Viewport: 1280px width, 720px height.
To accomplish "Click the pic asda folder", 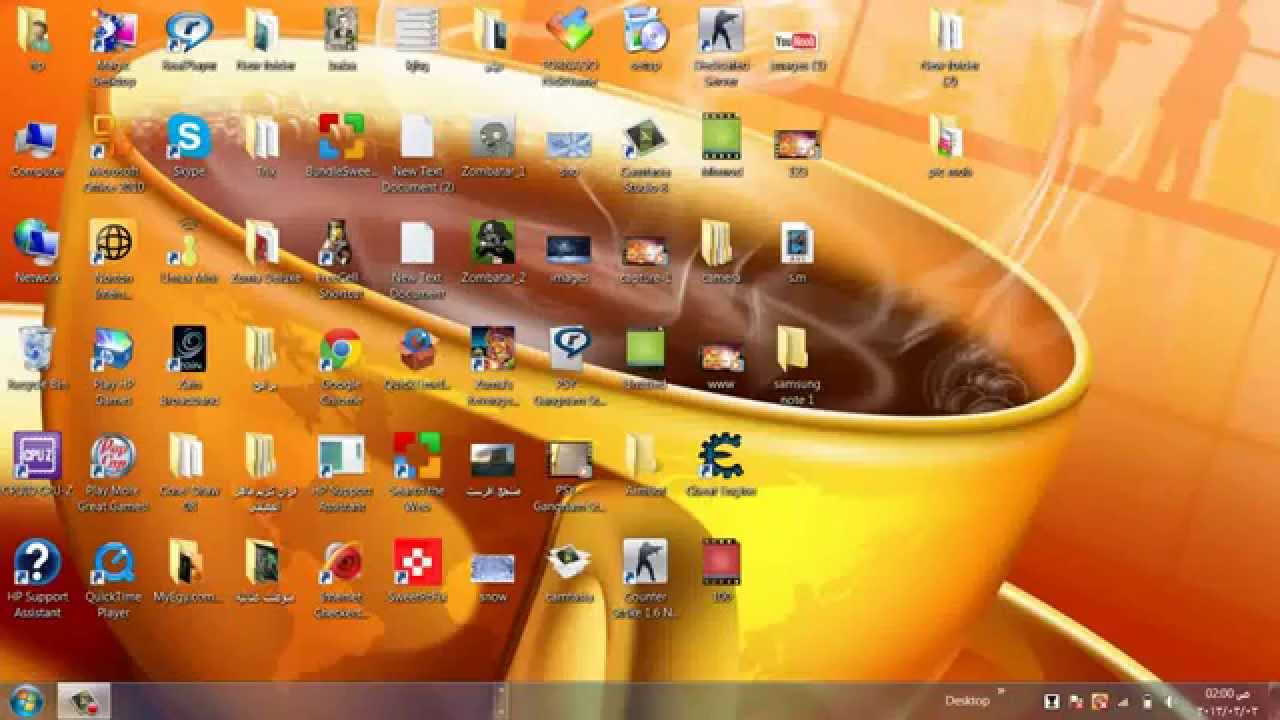I will coord(949,146).
